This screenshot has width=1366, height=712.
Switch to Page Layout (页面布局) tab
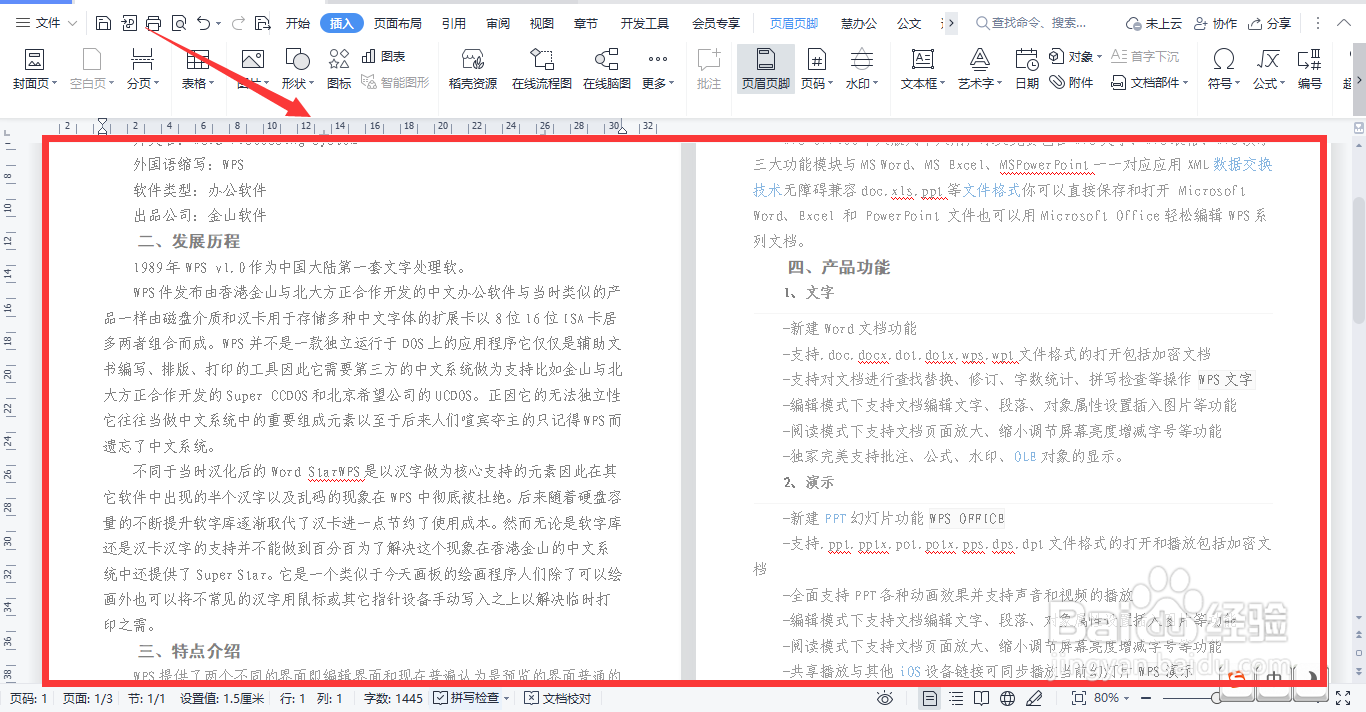coord(397,23)
